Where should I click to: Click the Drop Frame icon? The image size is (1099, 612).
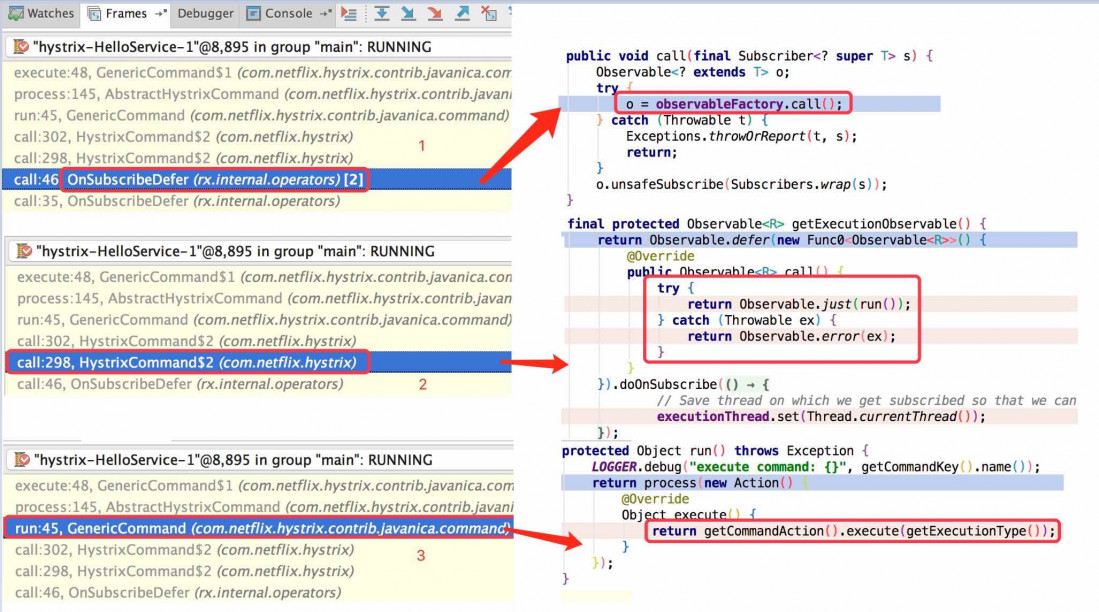(489, 13)
